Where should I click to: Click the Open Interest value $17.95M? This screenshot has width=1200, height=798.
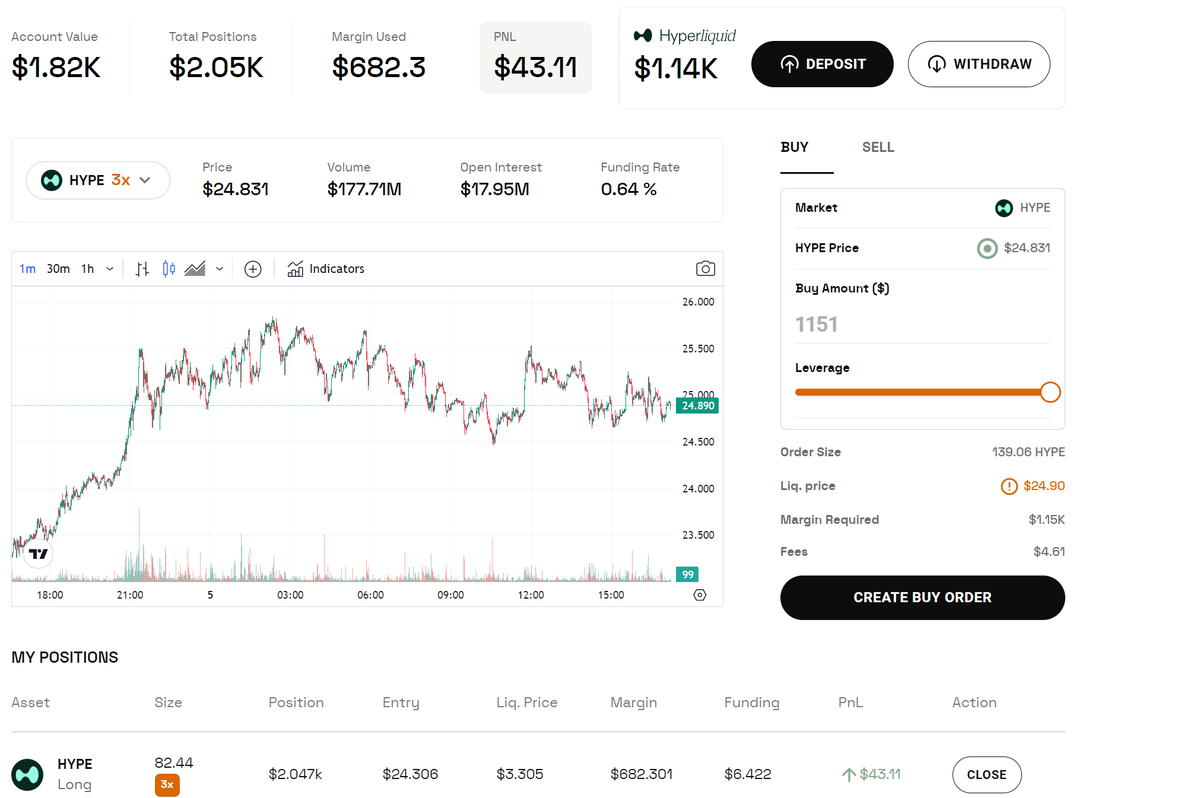[x=495, y=189]
